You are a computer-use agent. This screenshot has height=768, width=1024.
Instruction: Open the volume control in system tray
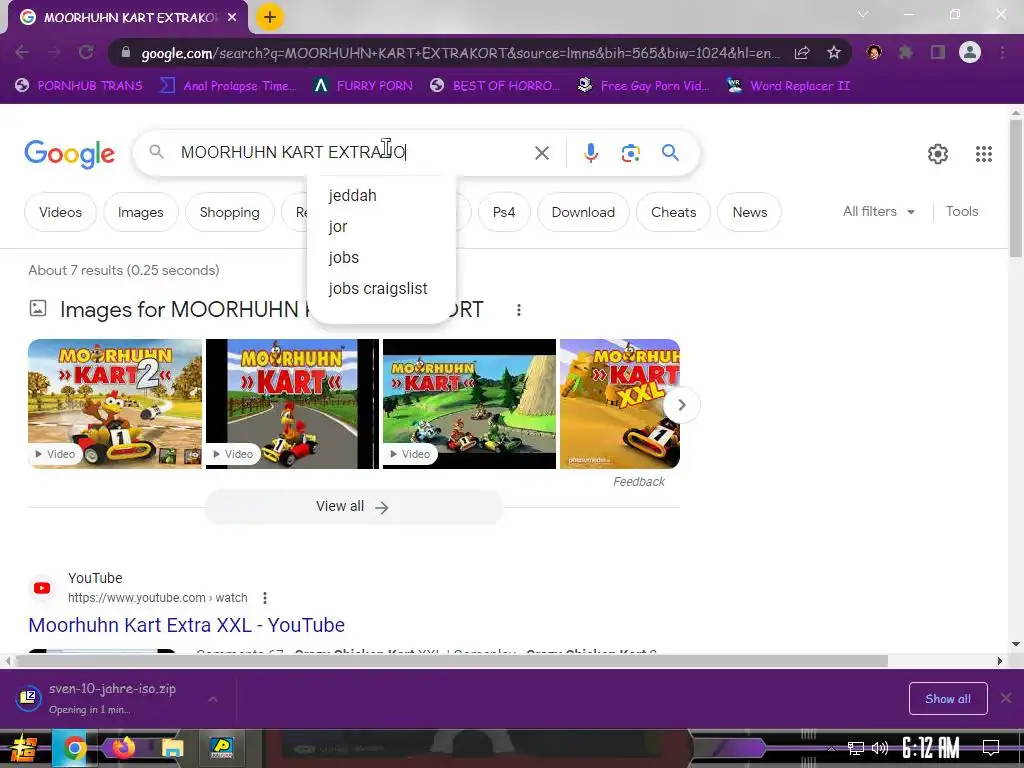point(880,748)
